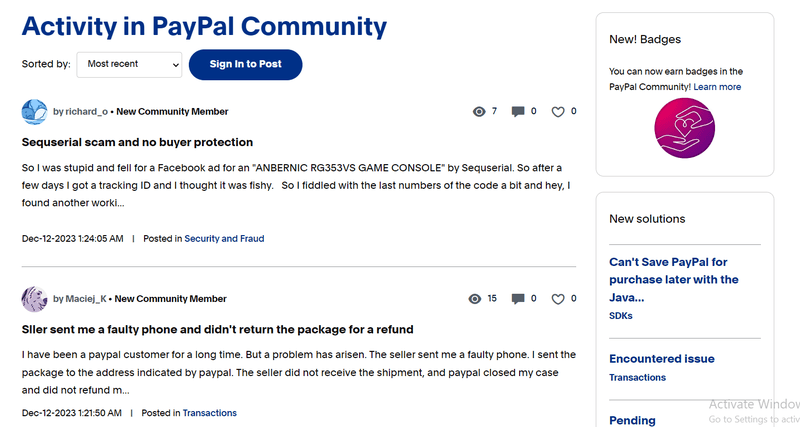Screen dimensions: 800x427
Task: Like richard_o's post with the heart icon
Action: click(558, 112)
